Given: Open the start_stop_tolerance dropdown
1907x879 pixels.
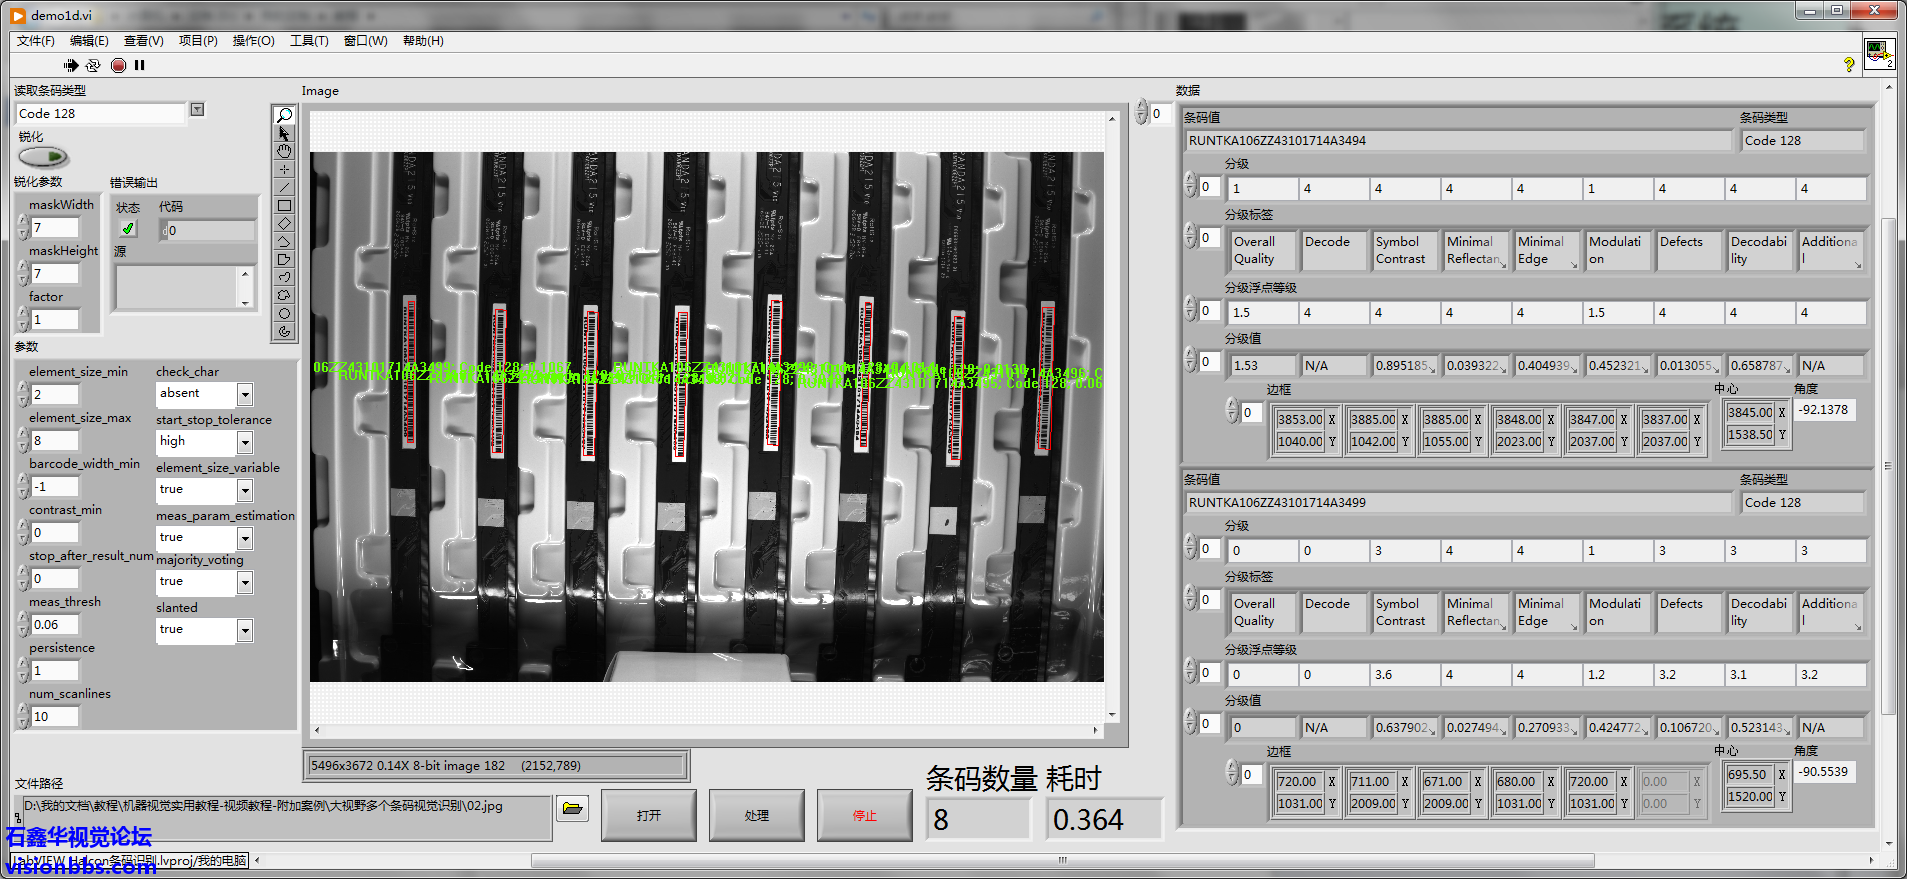Looking at the screenshot, I should 245,442.
